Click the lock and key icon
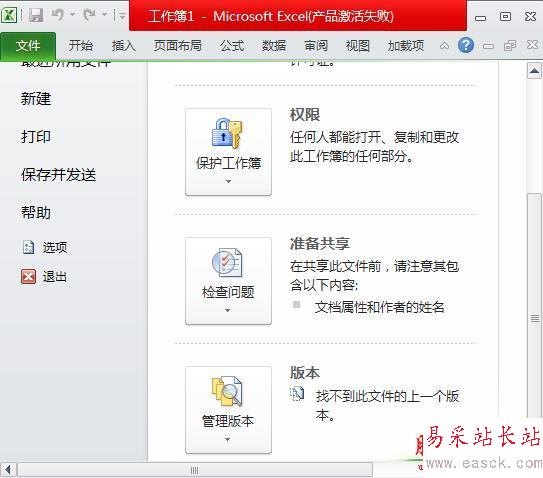 pyautogui.click(x=227, y=134)
